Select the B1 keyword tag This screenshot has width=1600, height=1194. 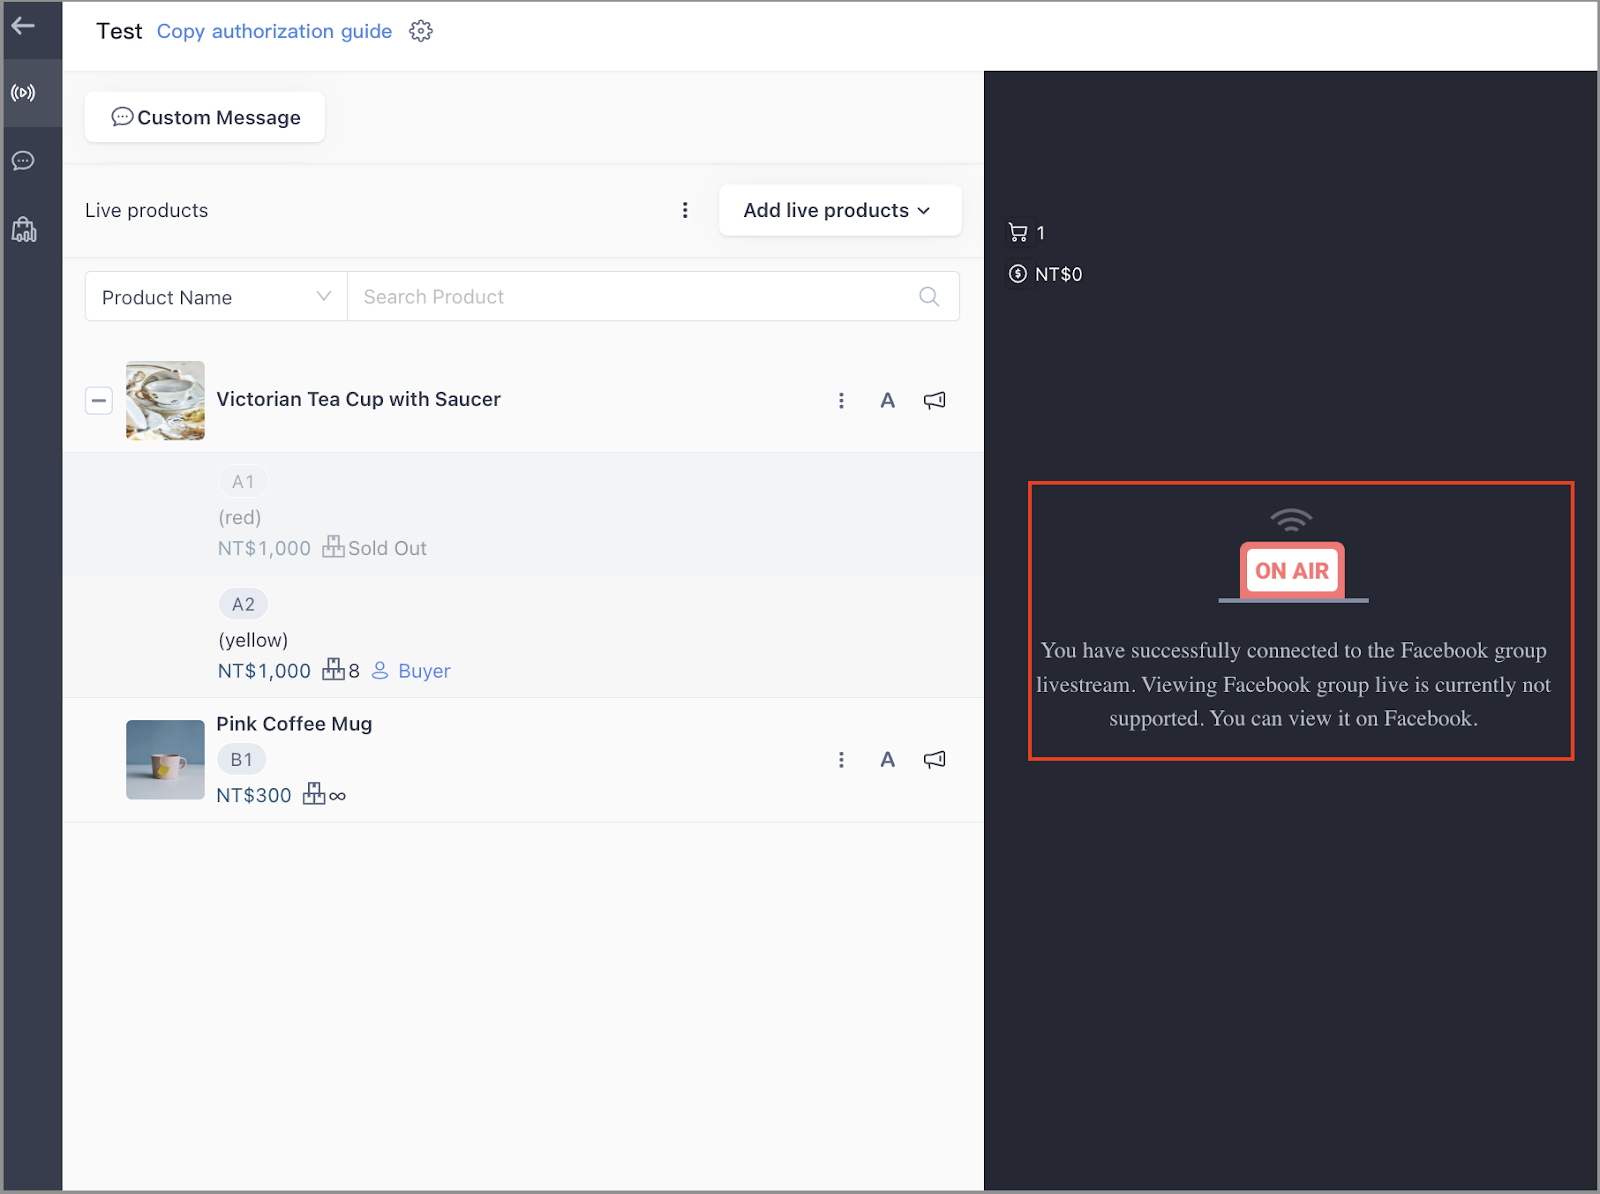242,760
